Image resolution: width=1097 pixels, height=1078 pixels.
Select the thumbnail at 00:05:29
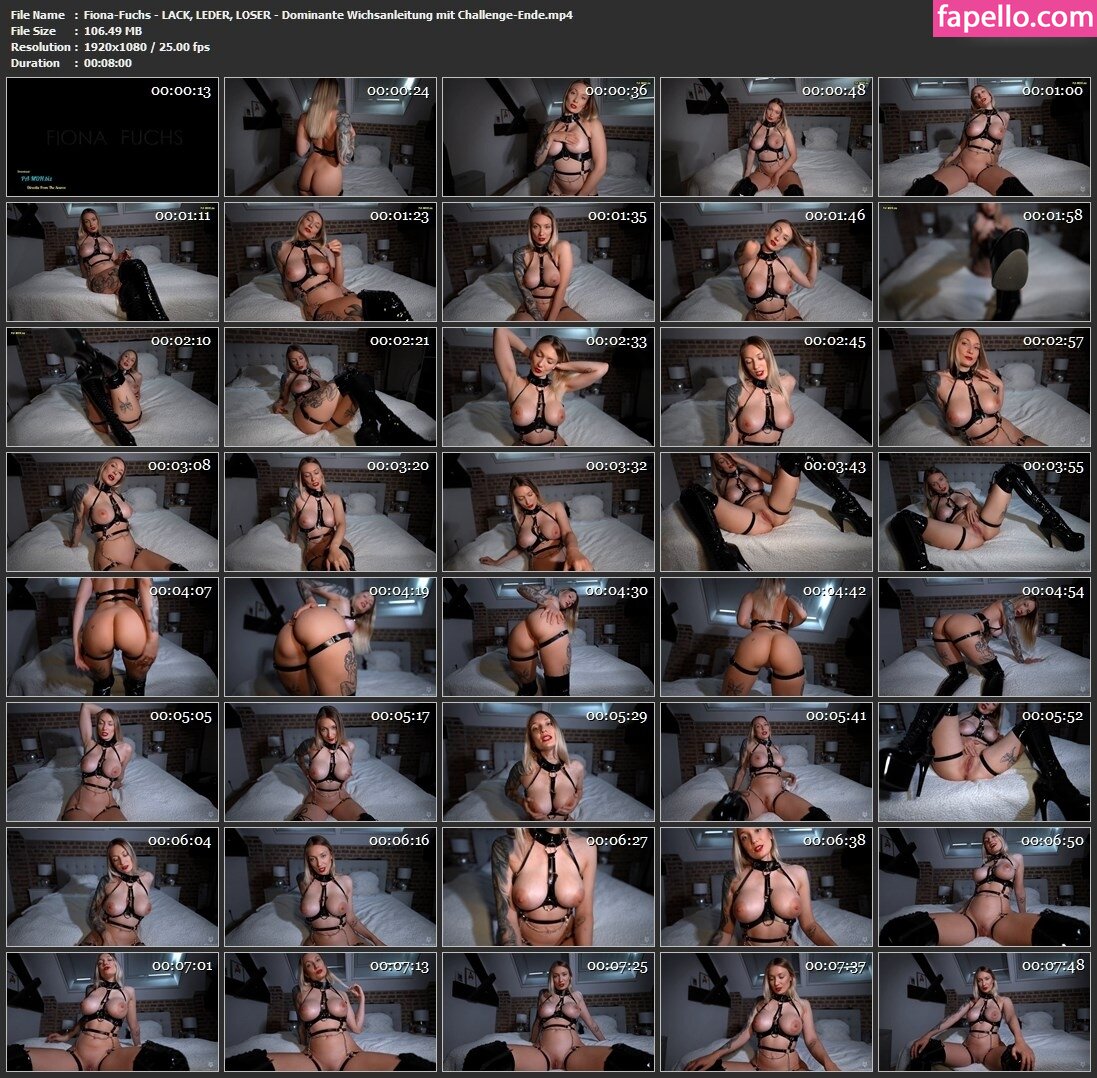[x=548, y=761]
